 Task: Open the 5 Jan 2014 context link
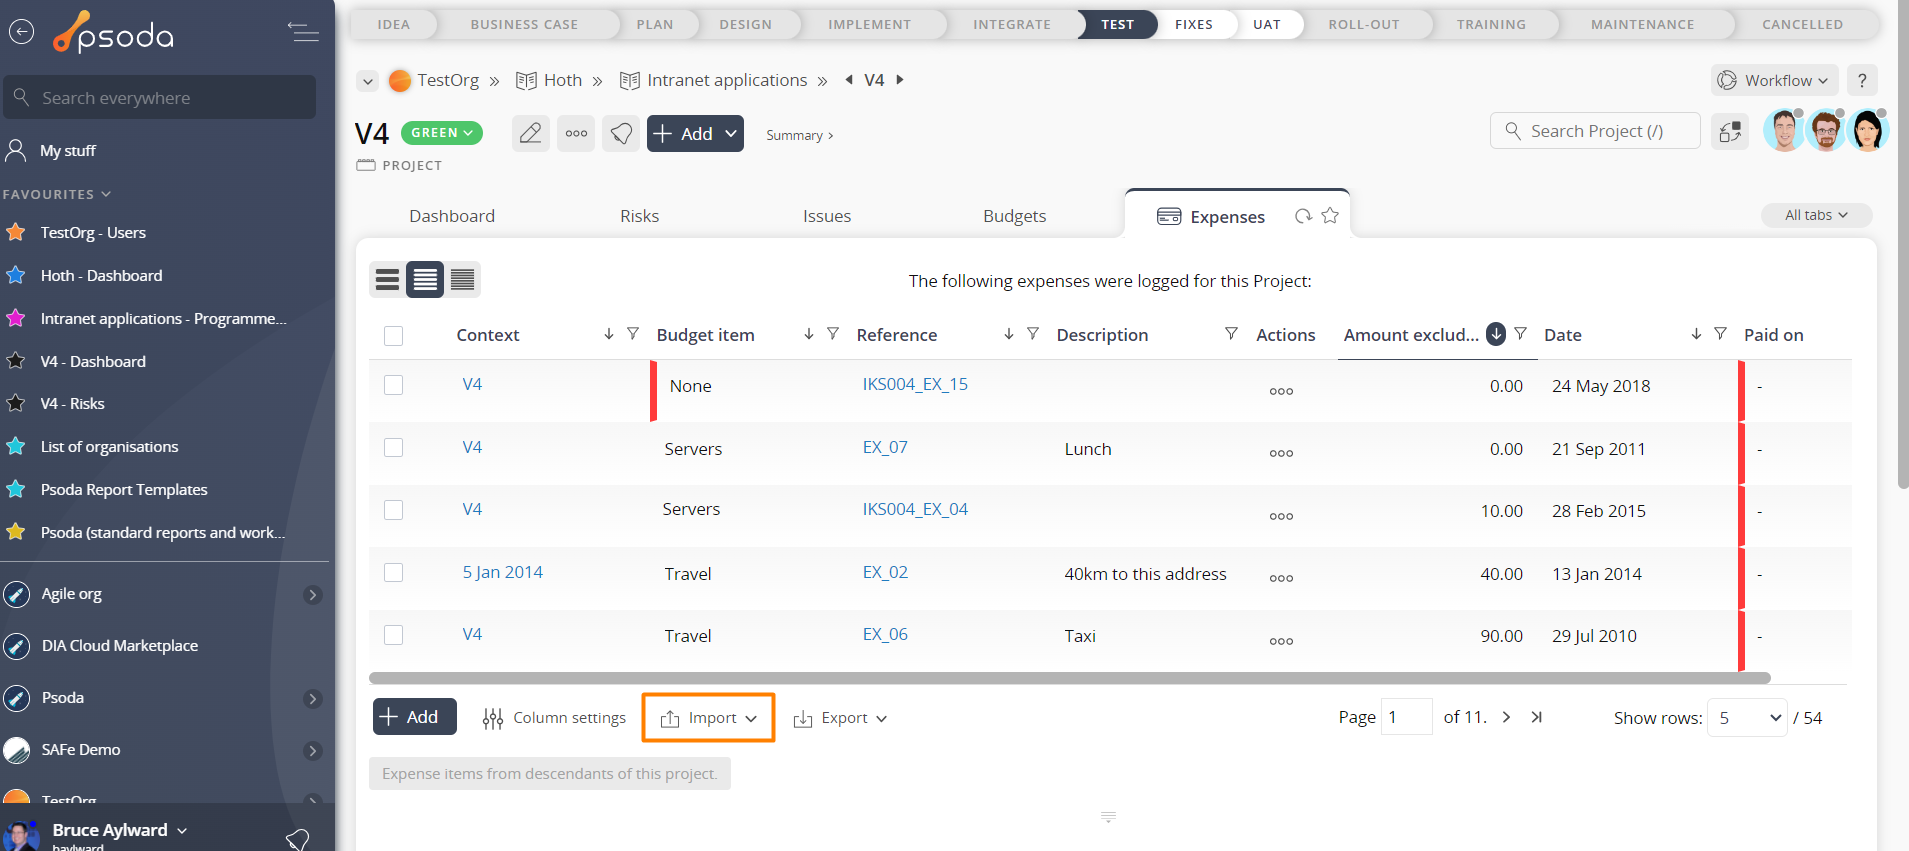(503, 572)
